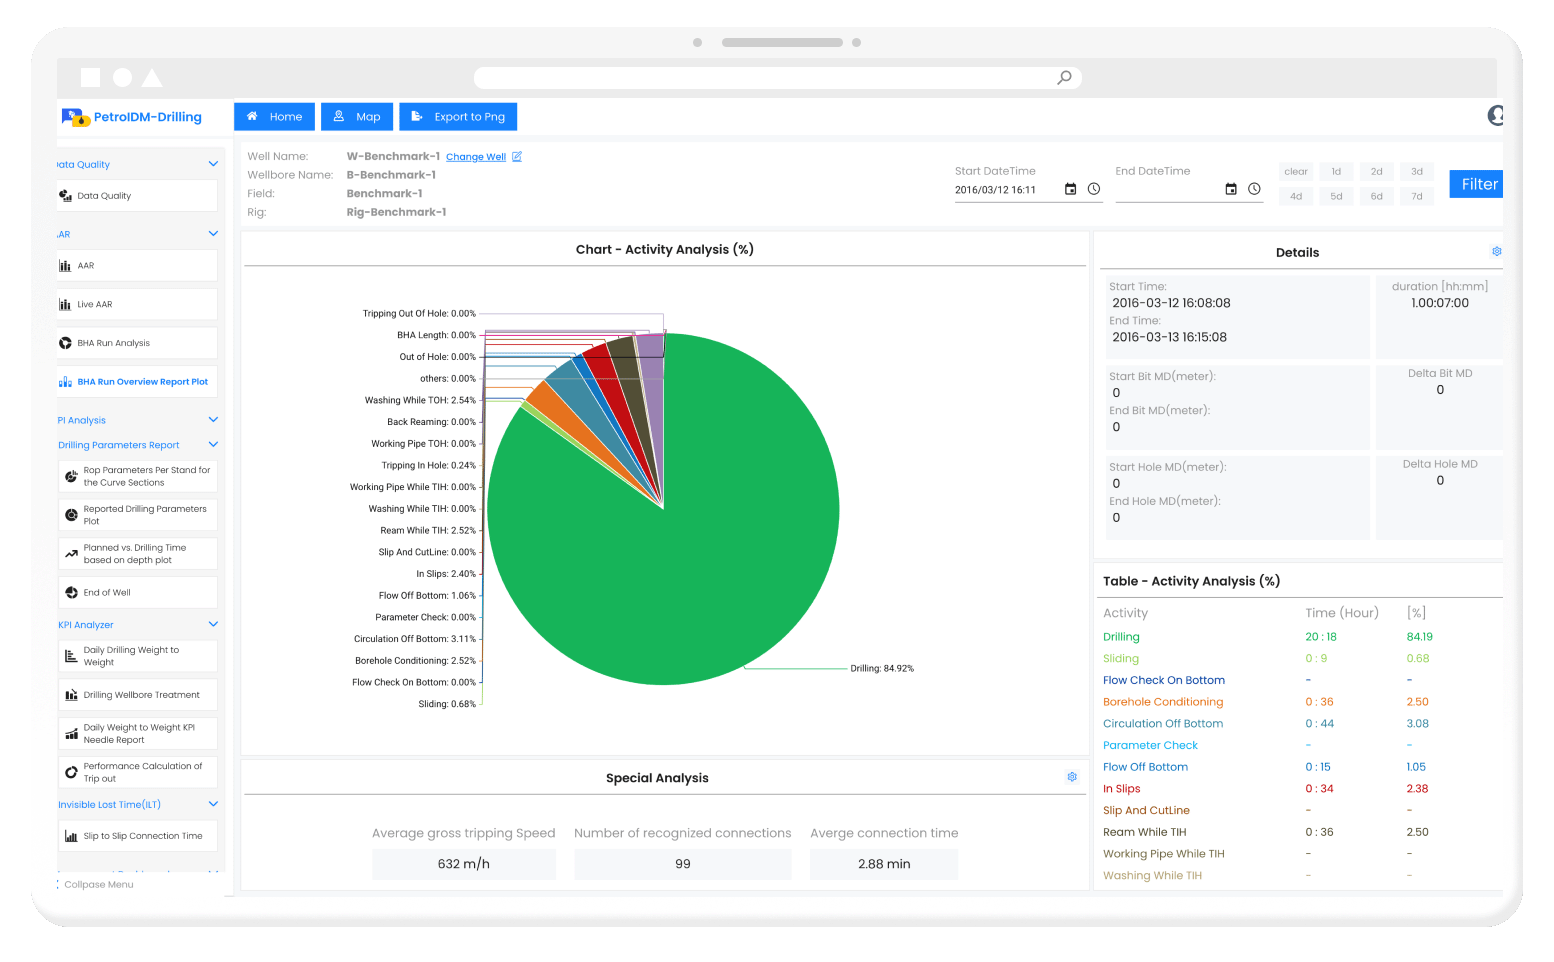Click Reported Drilling Parameters Plot icon
Viewport: 1554px width, 962px height.
coord(71,515)
